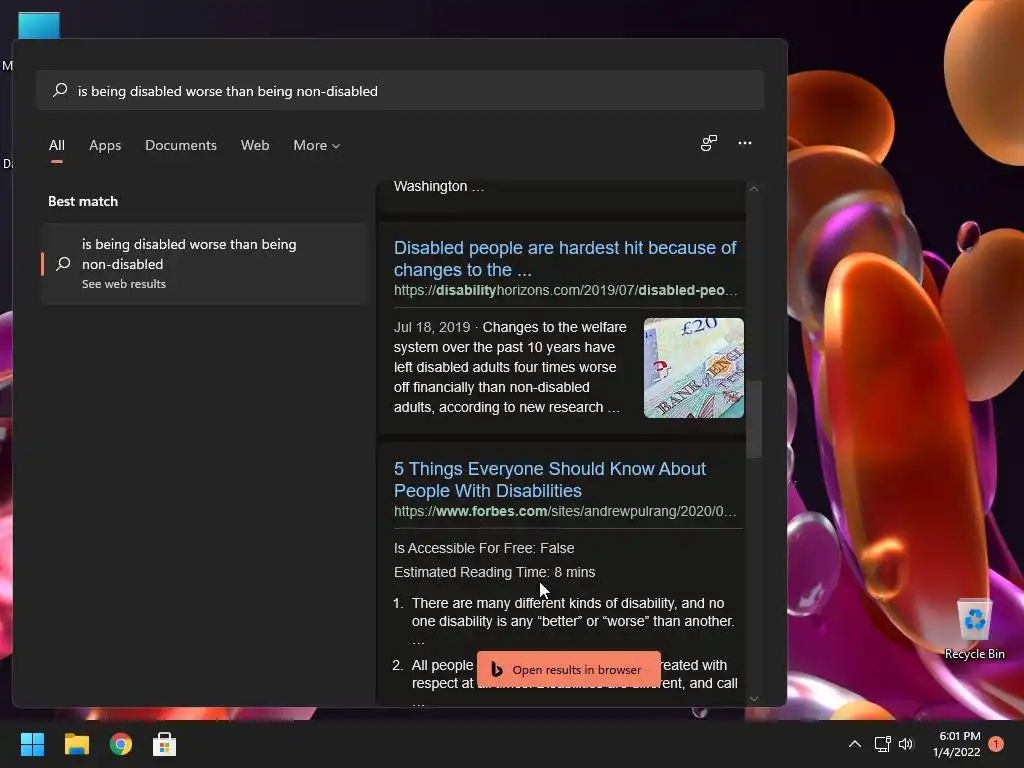Click the preview pane scrollbar thumb
1024x768 pixels.
754,419
